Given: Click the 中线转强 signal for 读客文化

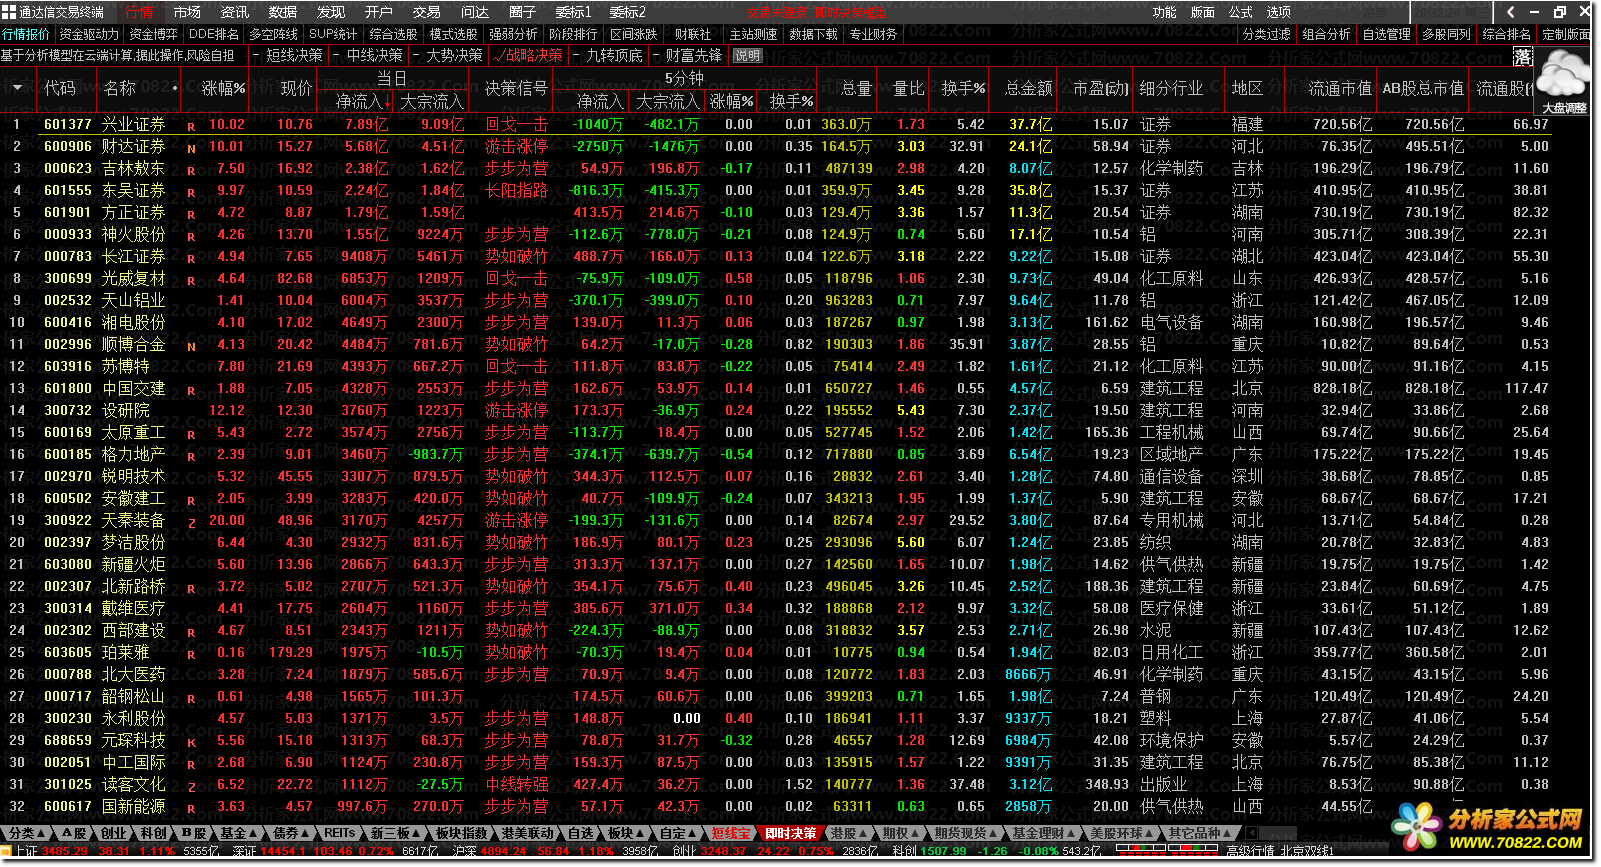Looking at the screenshot, I should (516, 785).
